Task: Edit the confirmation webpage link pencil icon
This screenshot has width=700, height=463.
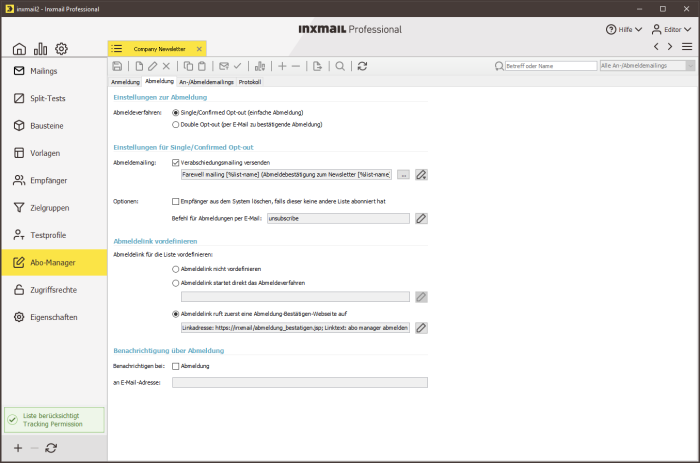Action: pos(421,328)
